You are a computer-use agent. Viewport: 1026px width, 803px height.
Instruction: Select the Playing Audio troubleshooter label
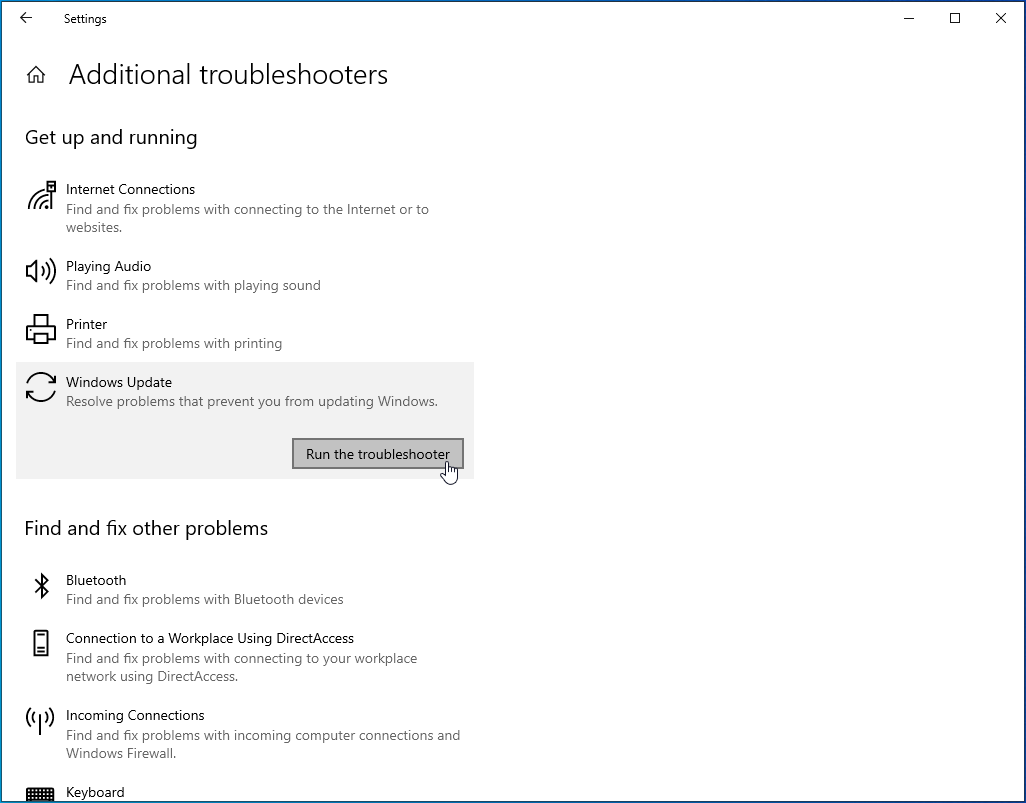(109, 266)
